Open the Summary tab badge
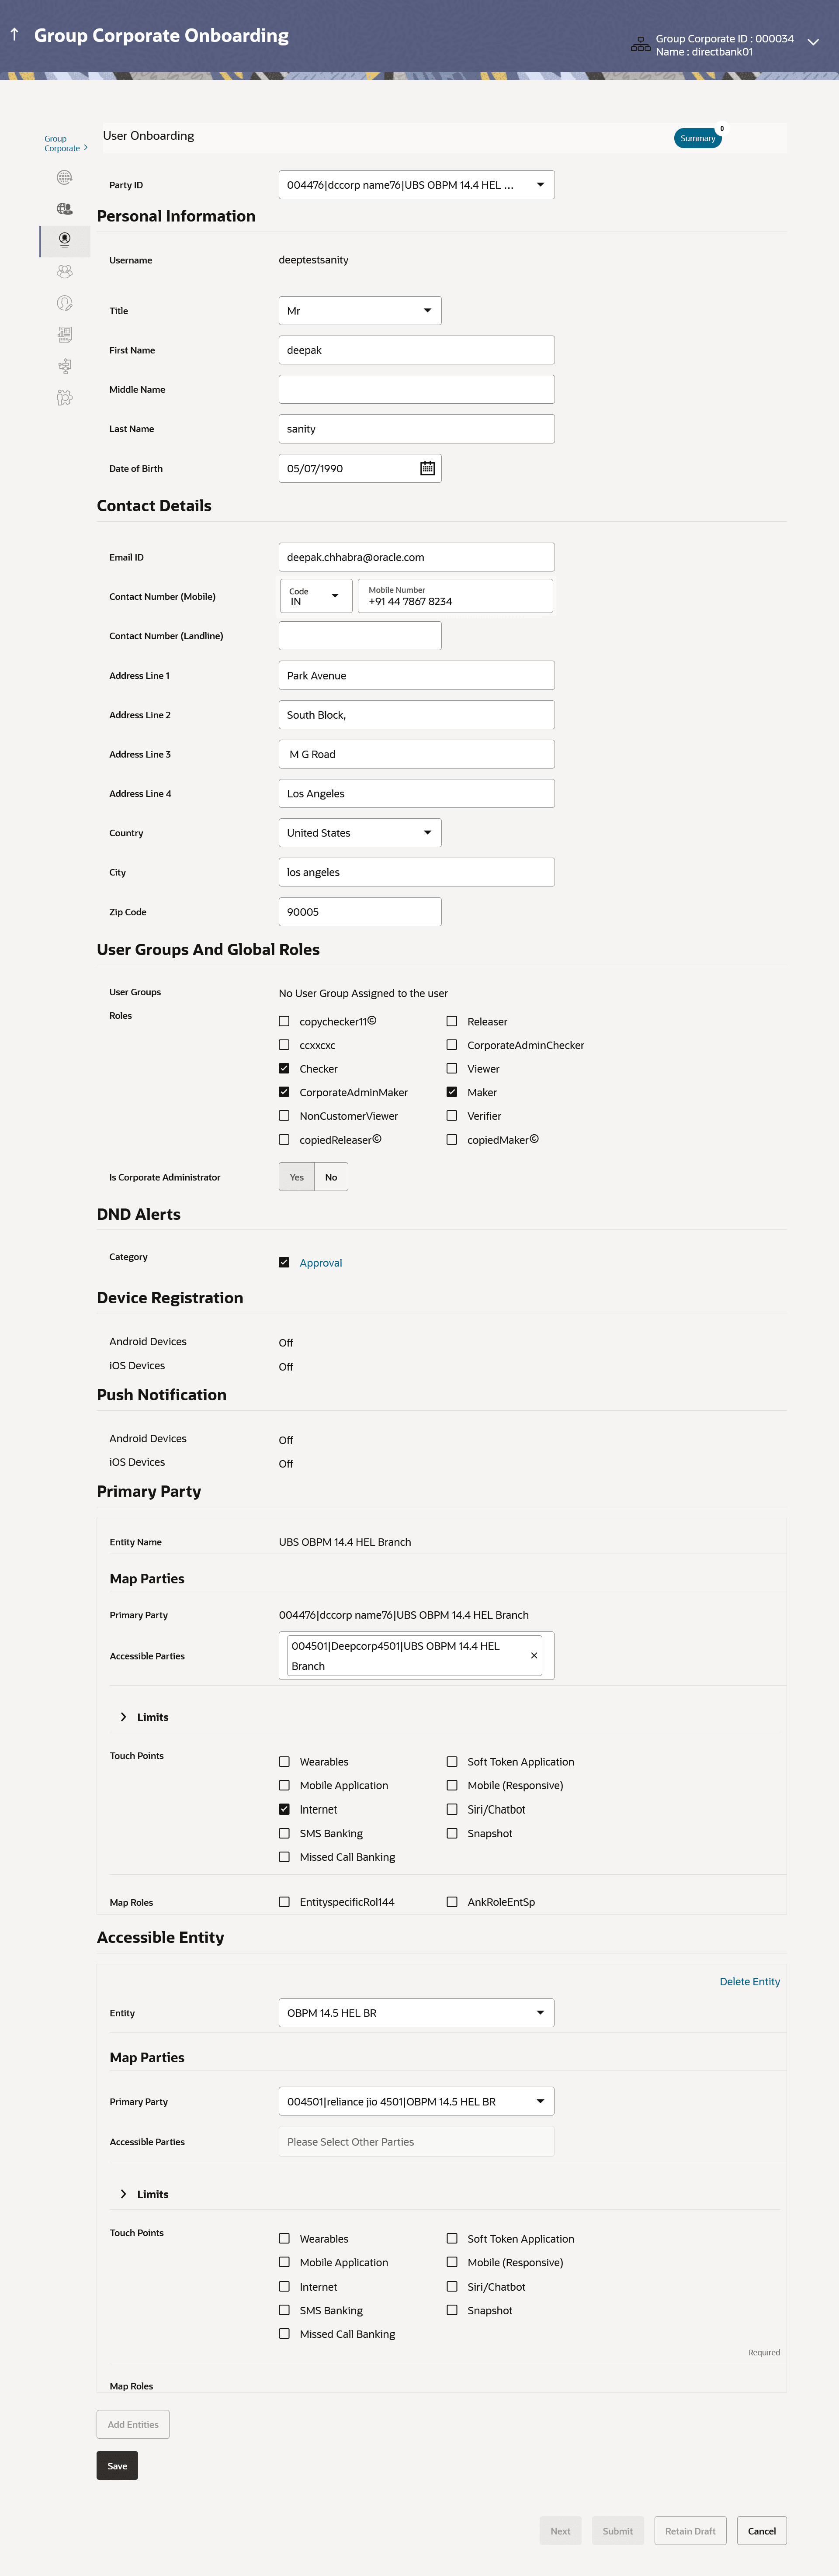The height and width of the screenshot is (2576, 839). click(x=697, y=138)
